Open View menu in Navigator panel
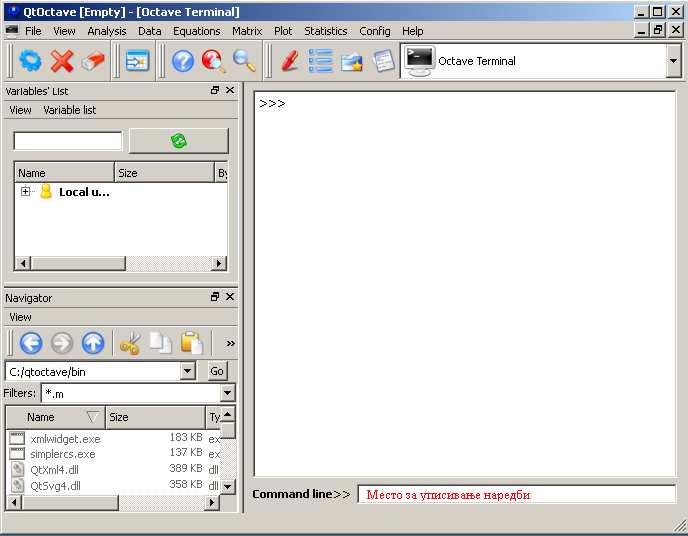Image resolution: width=688 pixels, height=536 pixels. click(20, 317)
